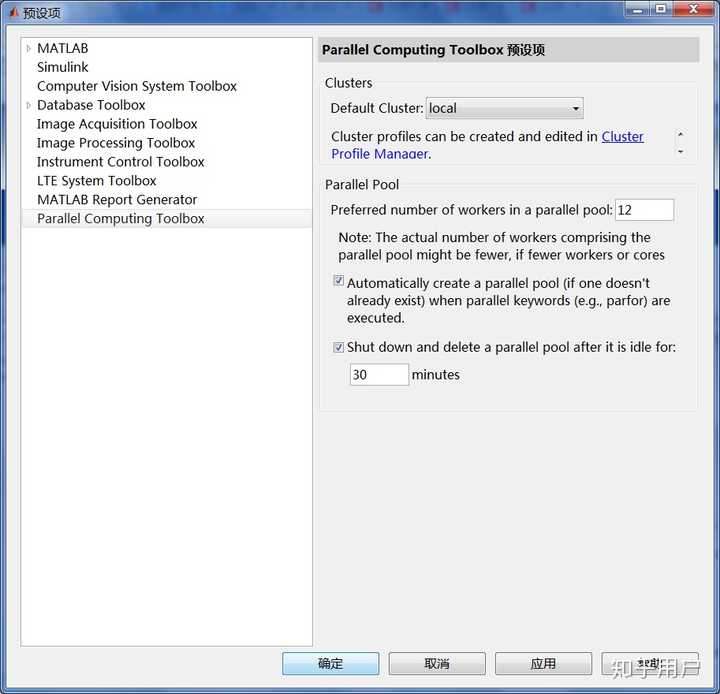
Task: Click the preferred number of workers field
Action: 644,210
